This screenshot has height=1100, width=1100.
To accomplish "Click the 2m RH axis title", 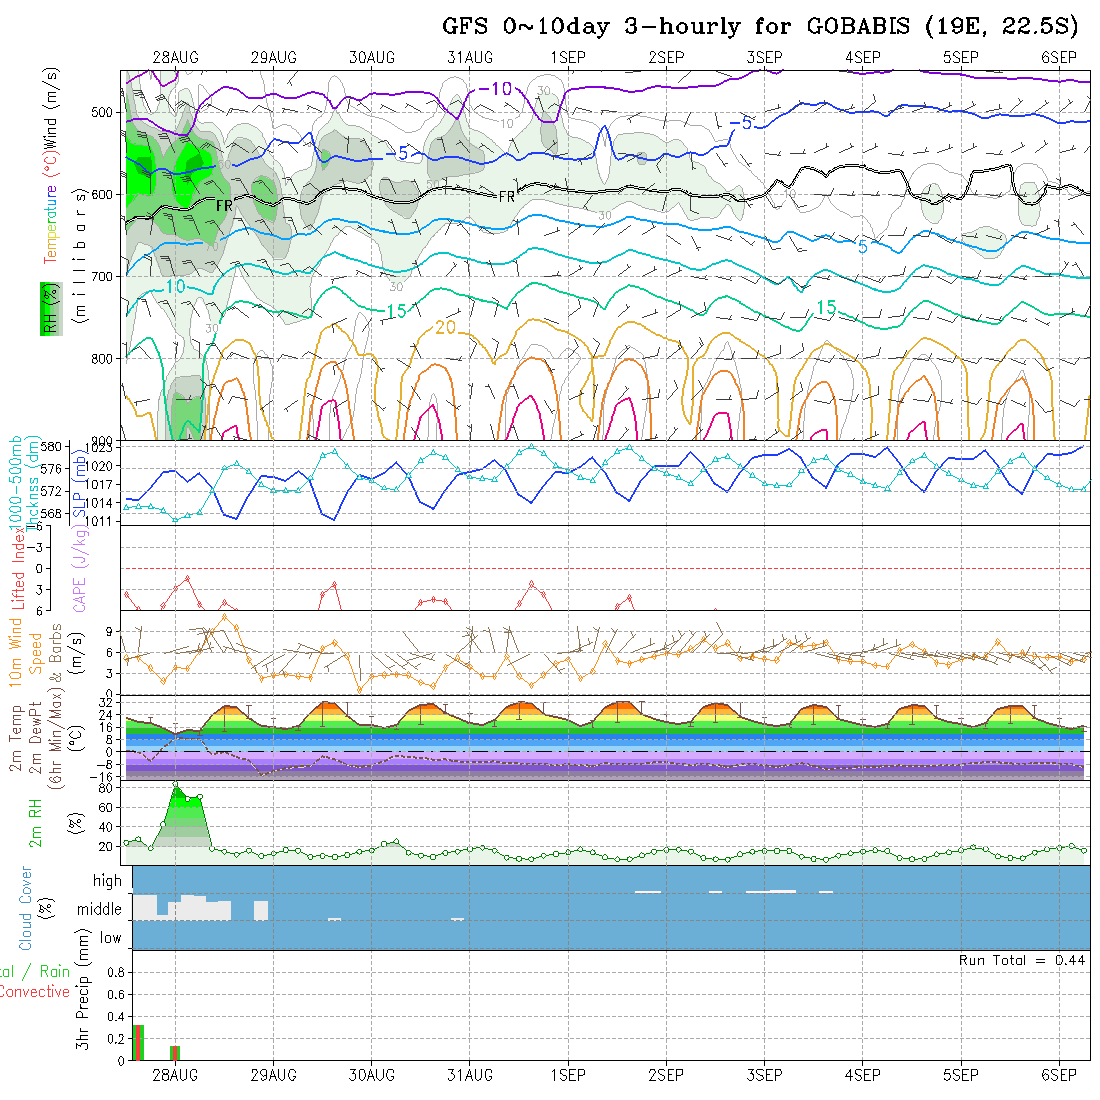I will [36, 824].
